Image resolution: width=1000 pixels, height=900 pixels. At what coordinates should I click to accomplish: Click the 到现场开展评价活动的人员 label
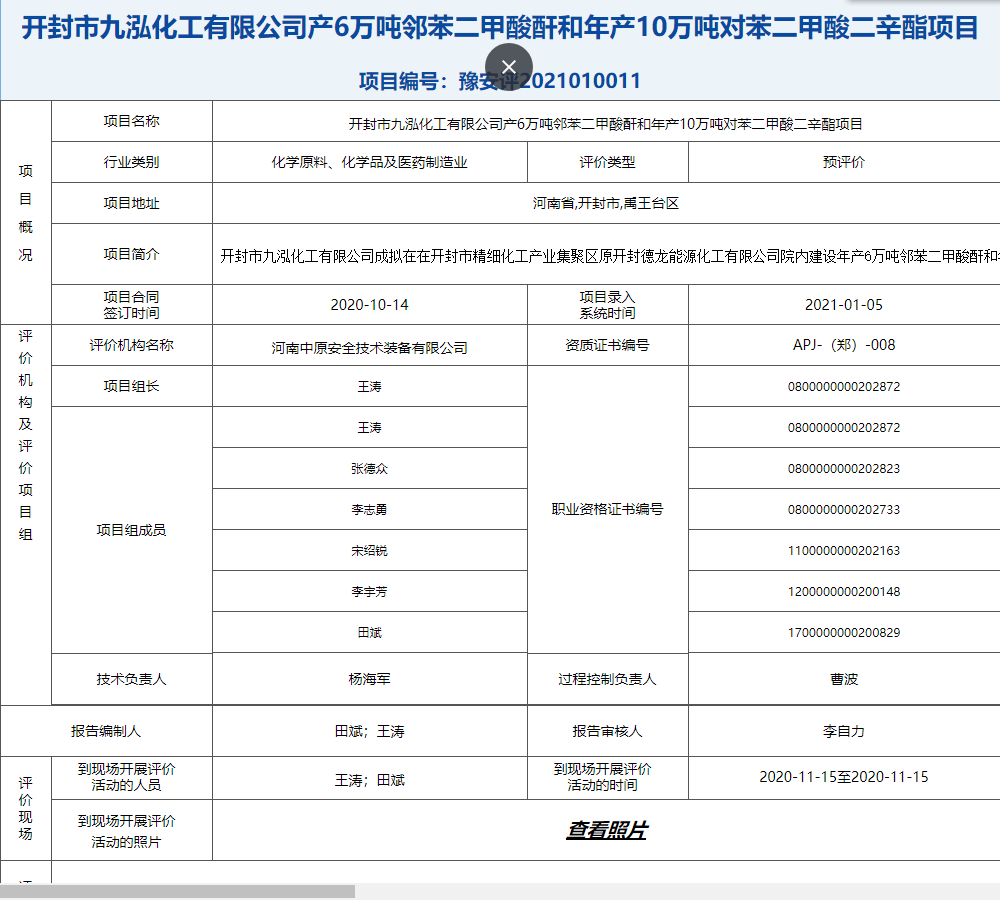(126, 777)
